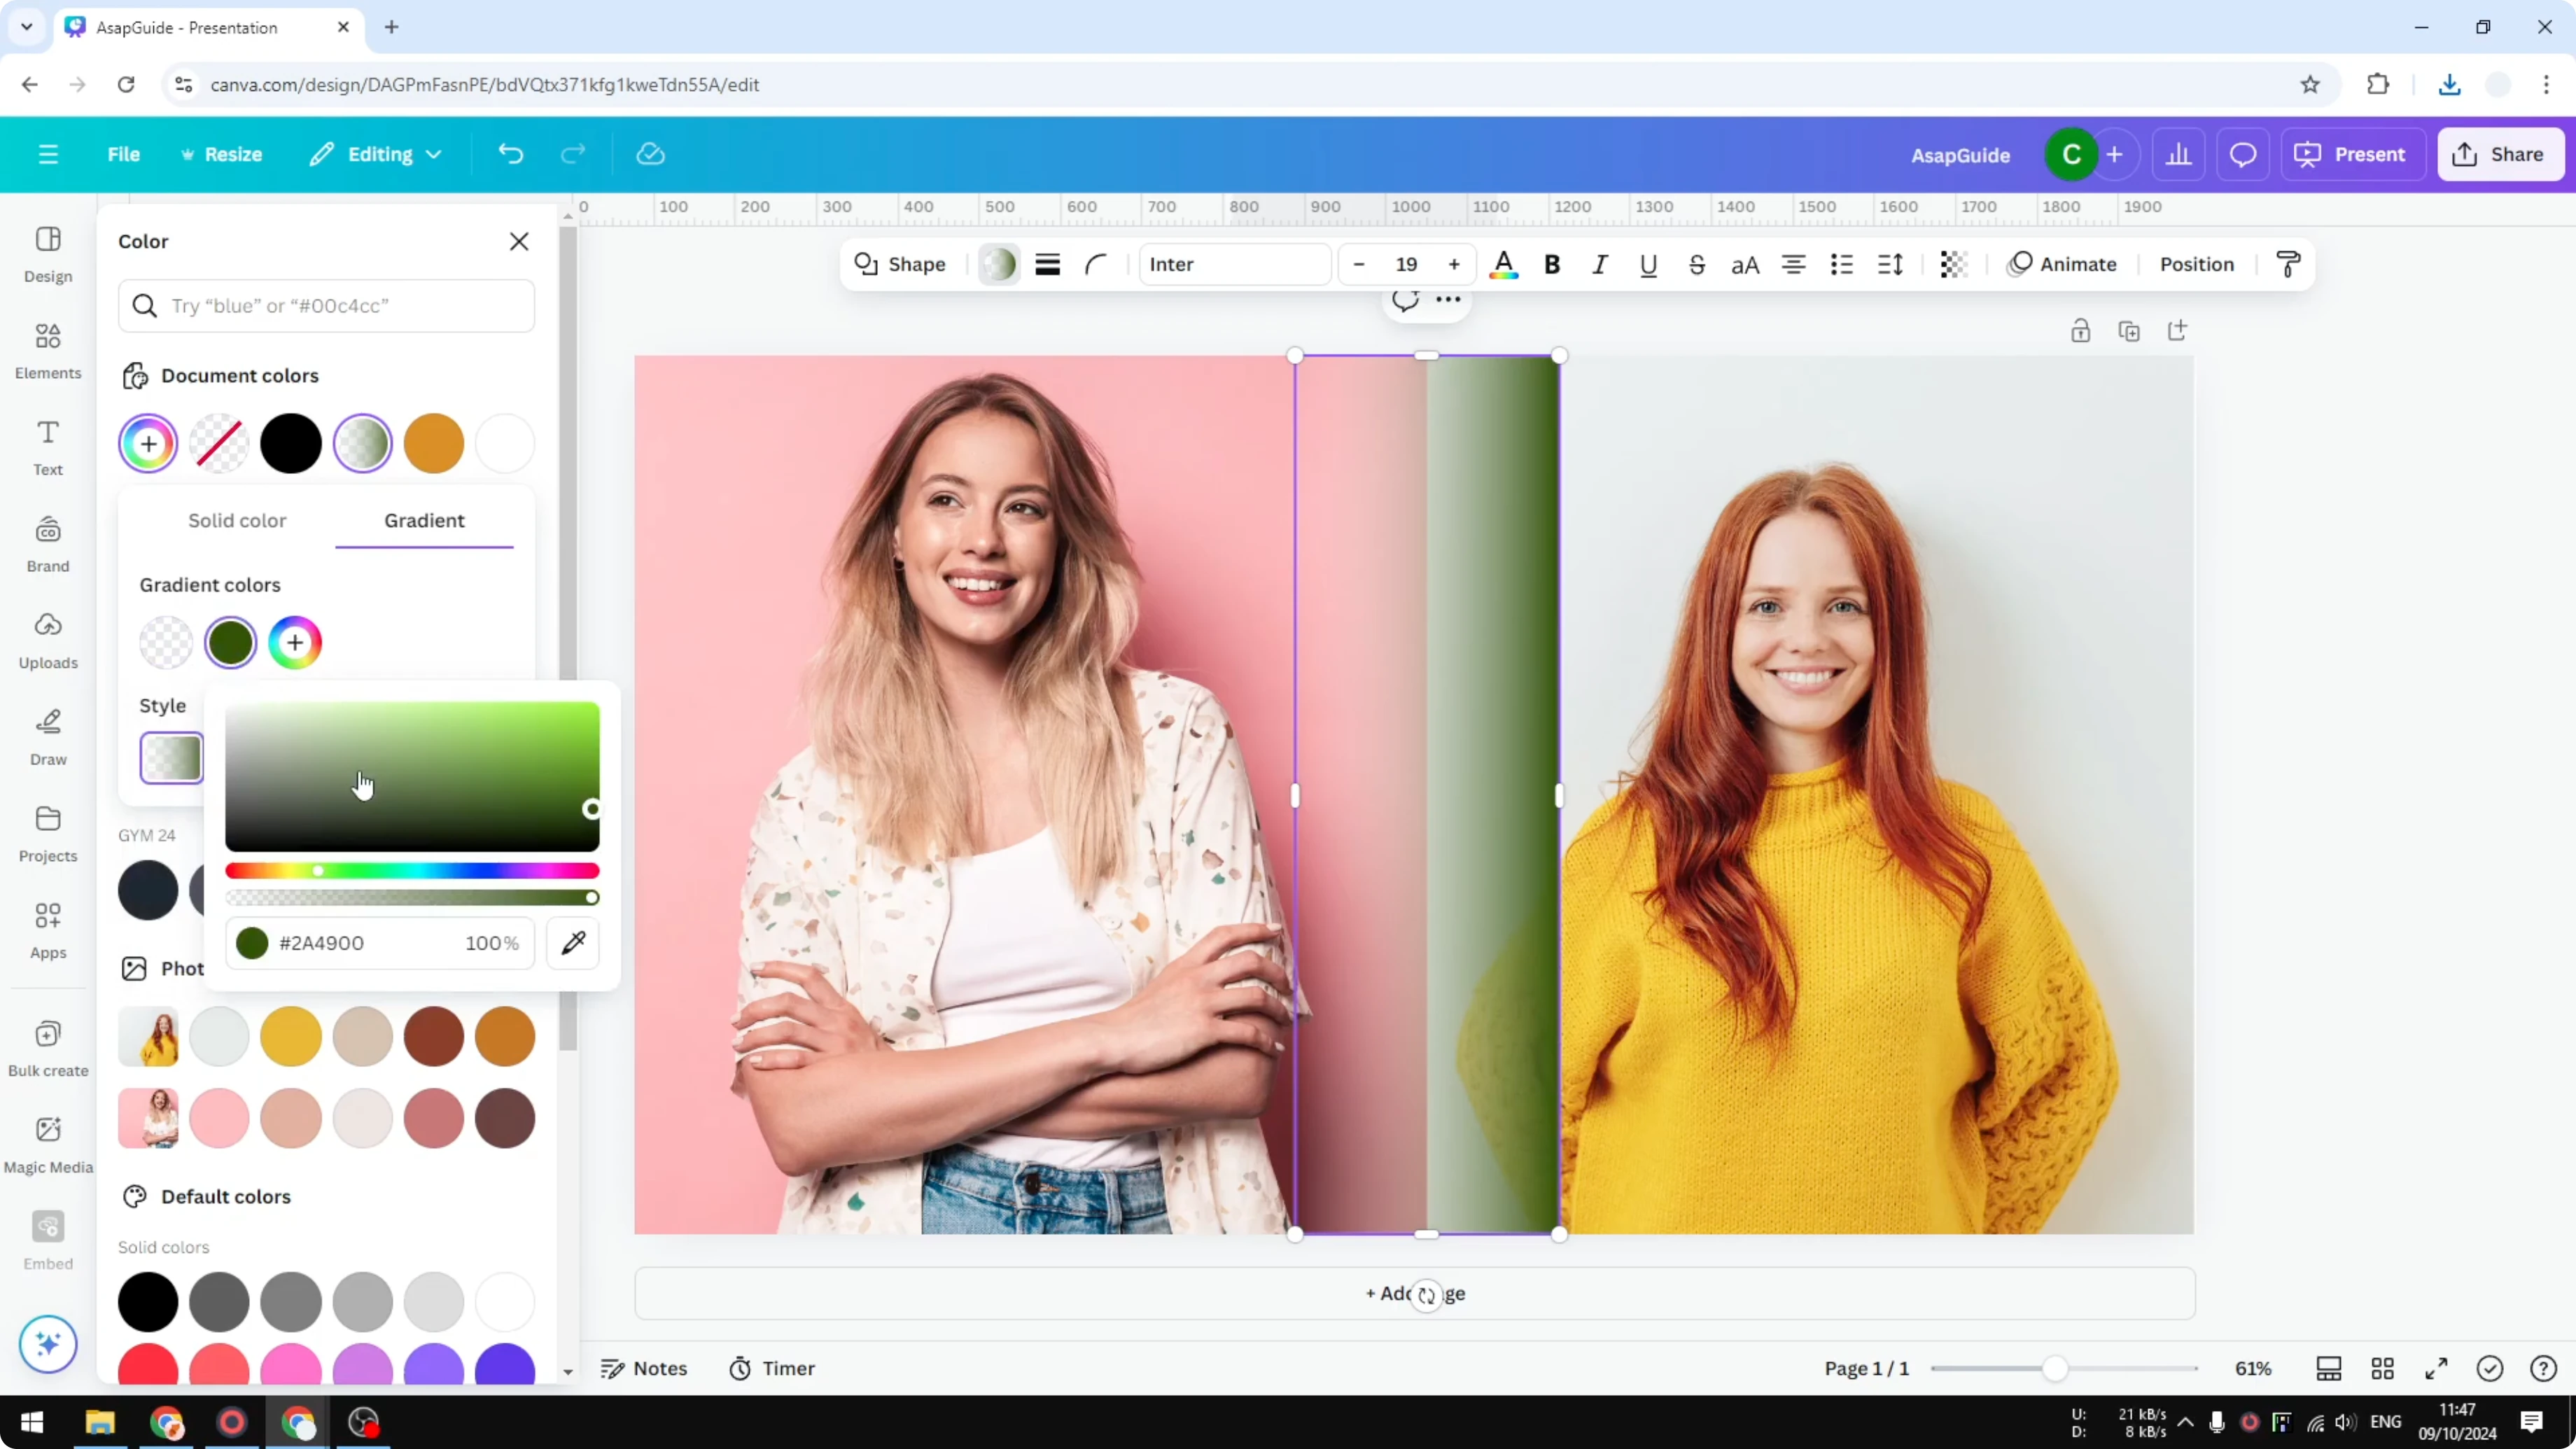2576x1449 pixels.
Task: Toggle strikethrough formatting
Action: 1697,264
